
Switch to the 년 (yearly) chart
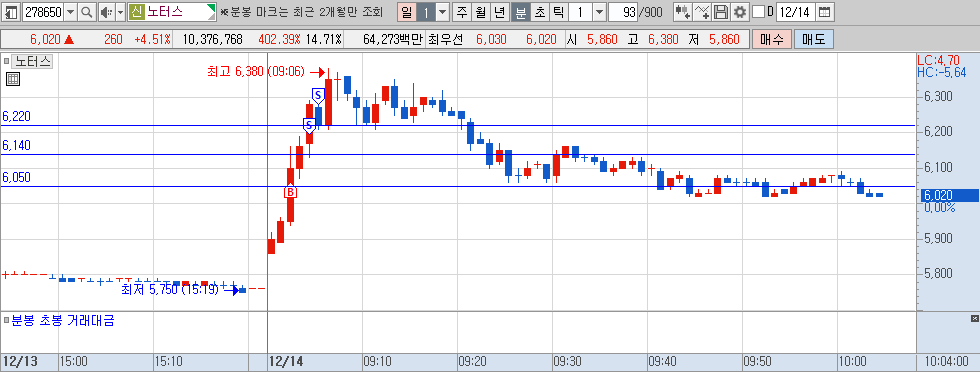point(499,11)
